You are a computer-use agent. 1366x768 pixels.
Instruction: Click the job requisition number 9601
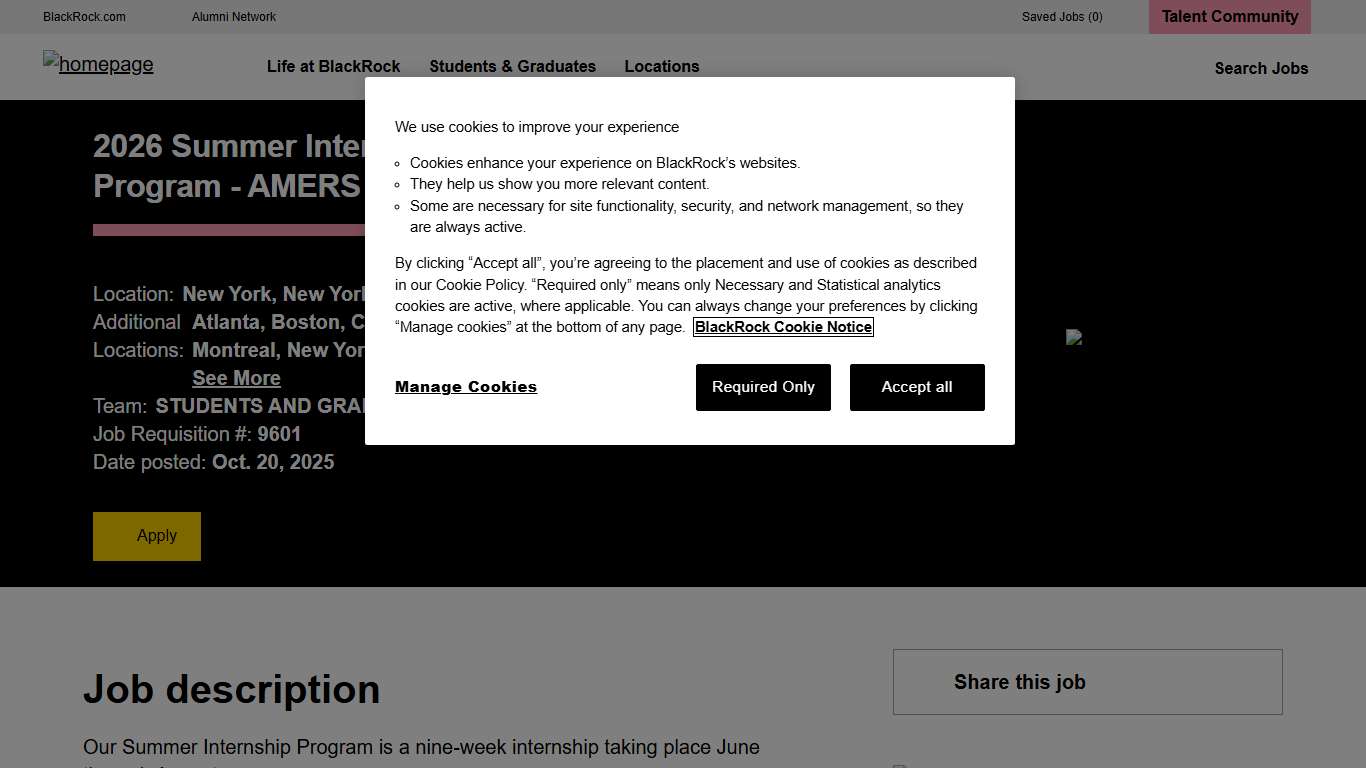(279, 434)
